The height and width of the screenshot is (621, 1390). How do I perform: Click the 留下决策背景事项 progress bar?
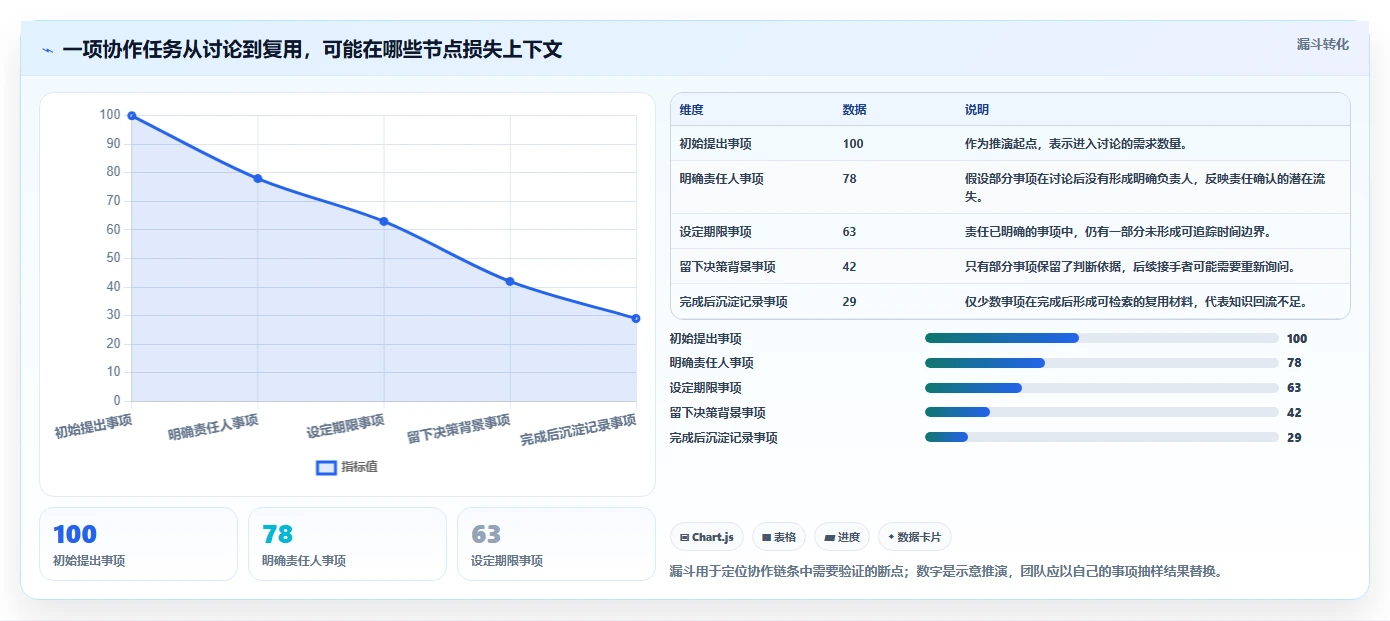coord(1102,412)
